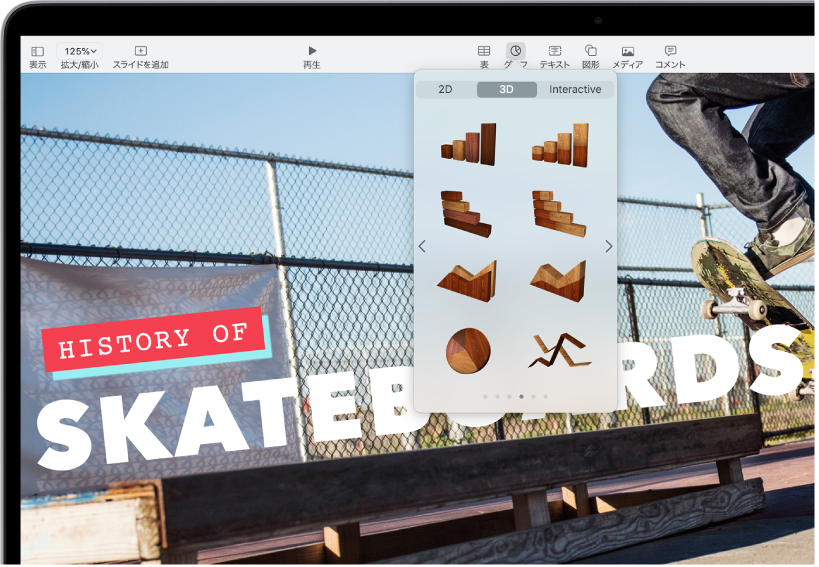819x567 pixels.
Task: Click the chart (グラフ) toolbar icon
Action: pos(516,51)
